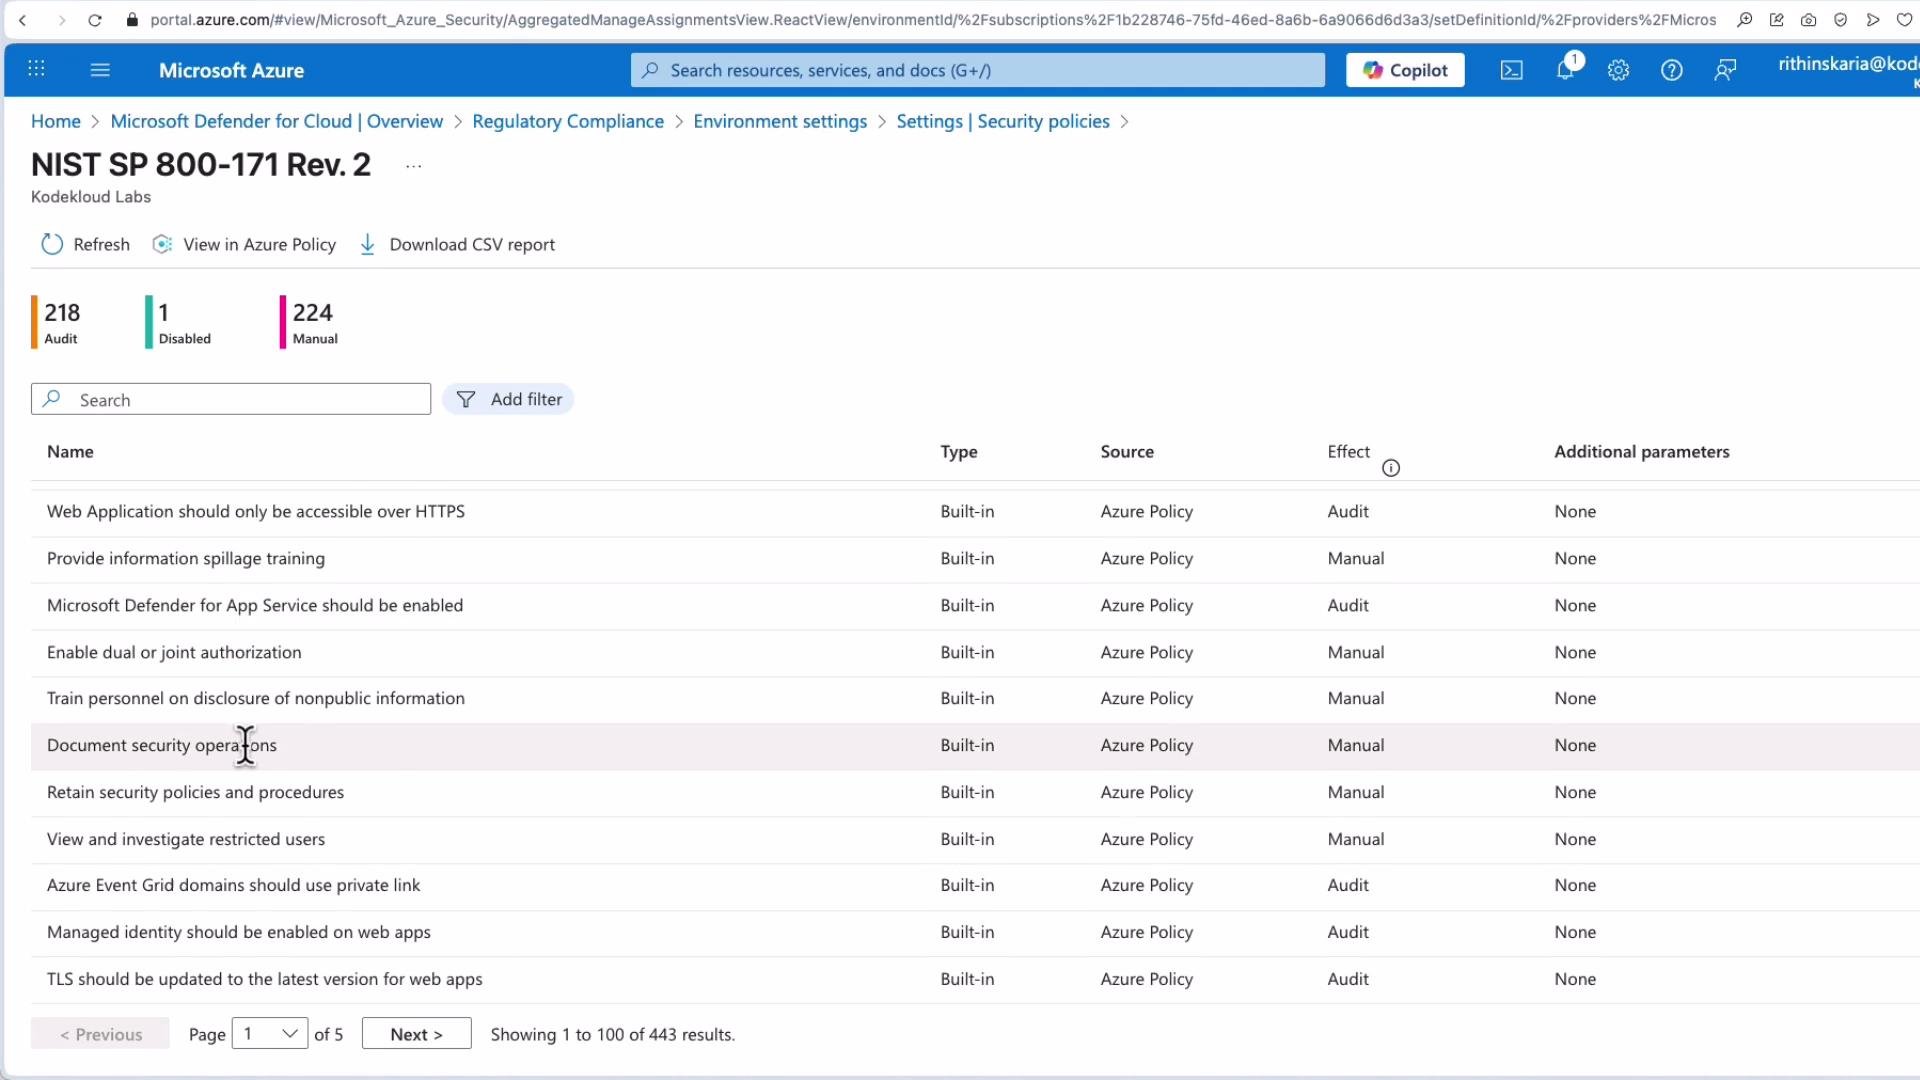Image resolution: width=1920 pixels, height=1080 pixels.
Task: Click the Effect column info icon
Action: tap(1390, 468)
